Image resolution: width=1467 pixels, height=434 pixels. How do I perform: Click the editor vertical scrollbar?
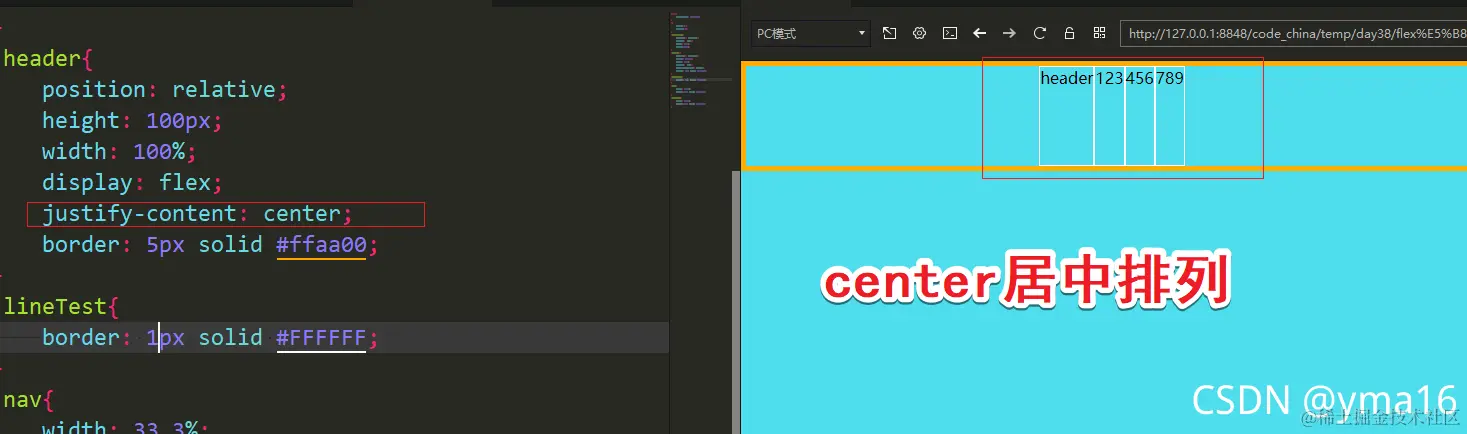[x=736, y=300]
